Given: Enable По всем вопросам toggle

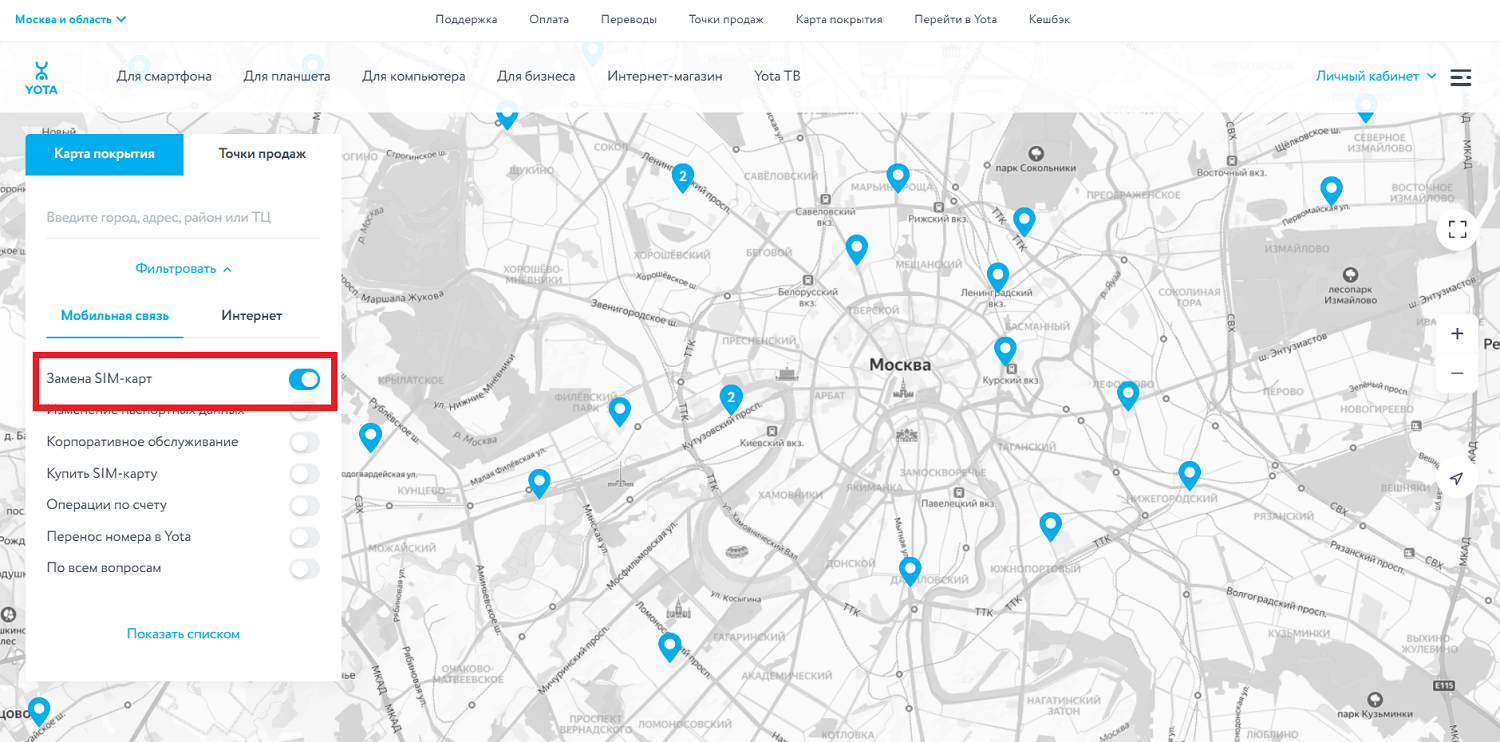Looking at the screenshot, I should click(x=304, y=568).
